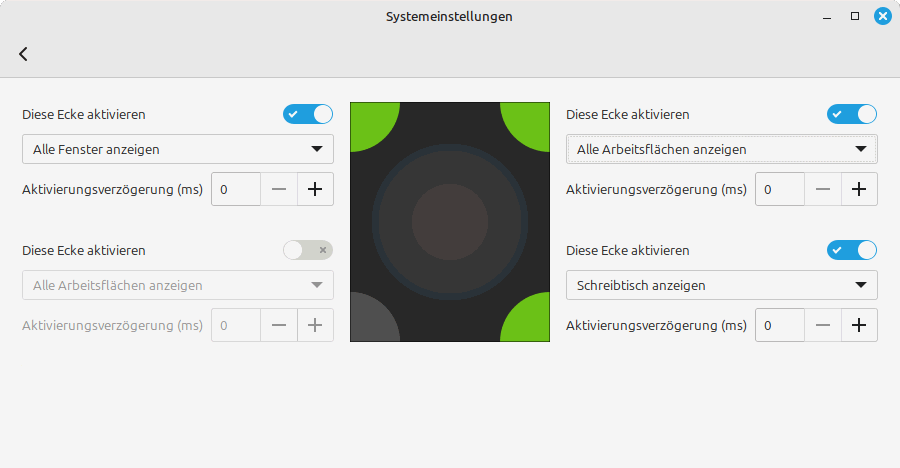The height and width of the screenshot is (468, 900).
Task: Increase the delay for Schreibtisch anzeigen corner
Action: click(859, 325)
